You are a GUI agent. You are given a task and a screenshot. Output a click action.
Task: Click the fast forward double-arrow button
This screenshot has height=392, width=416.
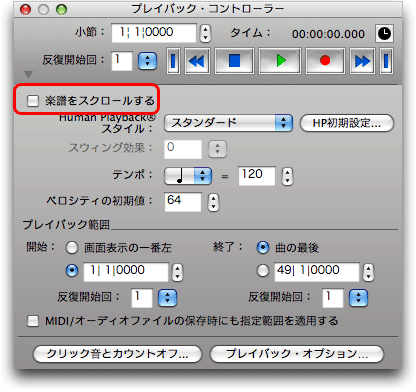(x=362, y=61)
